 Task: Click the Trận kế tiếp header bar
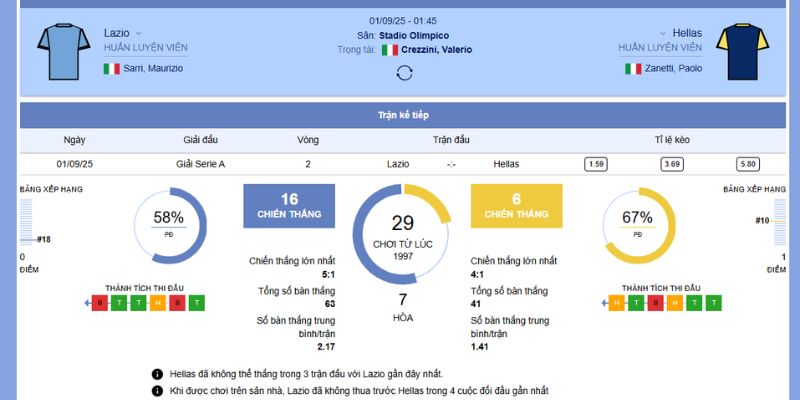(x=400, y=115)
